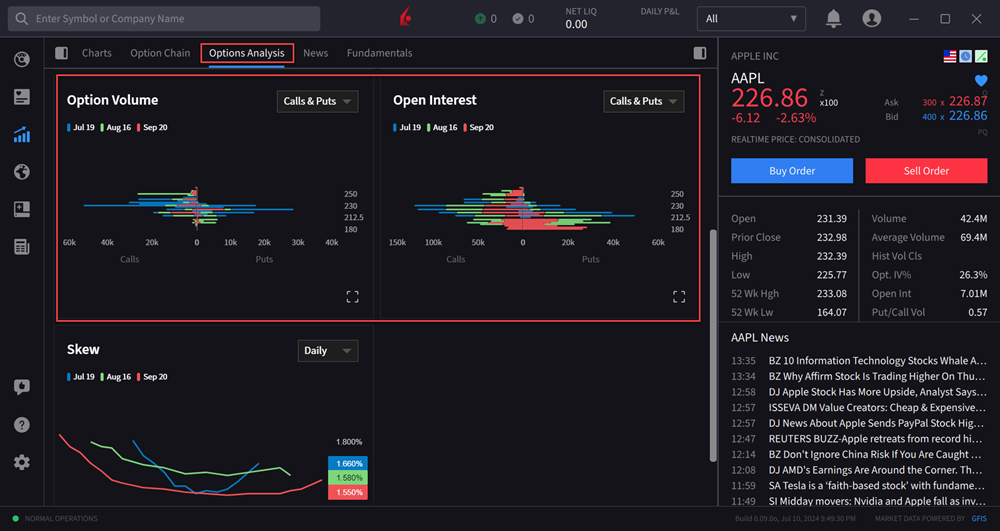Click the search magnifier icon
This screenshot has width=1000, height=531.
coord(22,18)
